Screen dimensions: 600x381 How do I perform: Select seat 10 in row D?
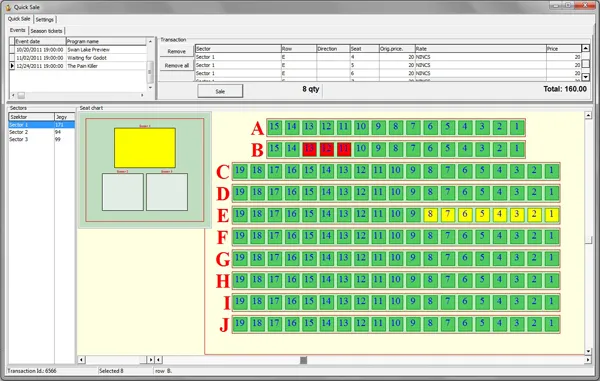(396, 193)
